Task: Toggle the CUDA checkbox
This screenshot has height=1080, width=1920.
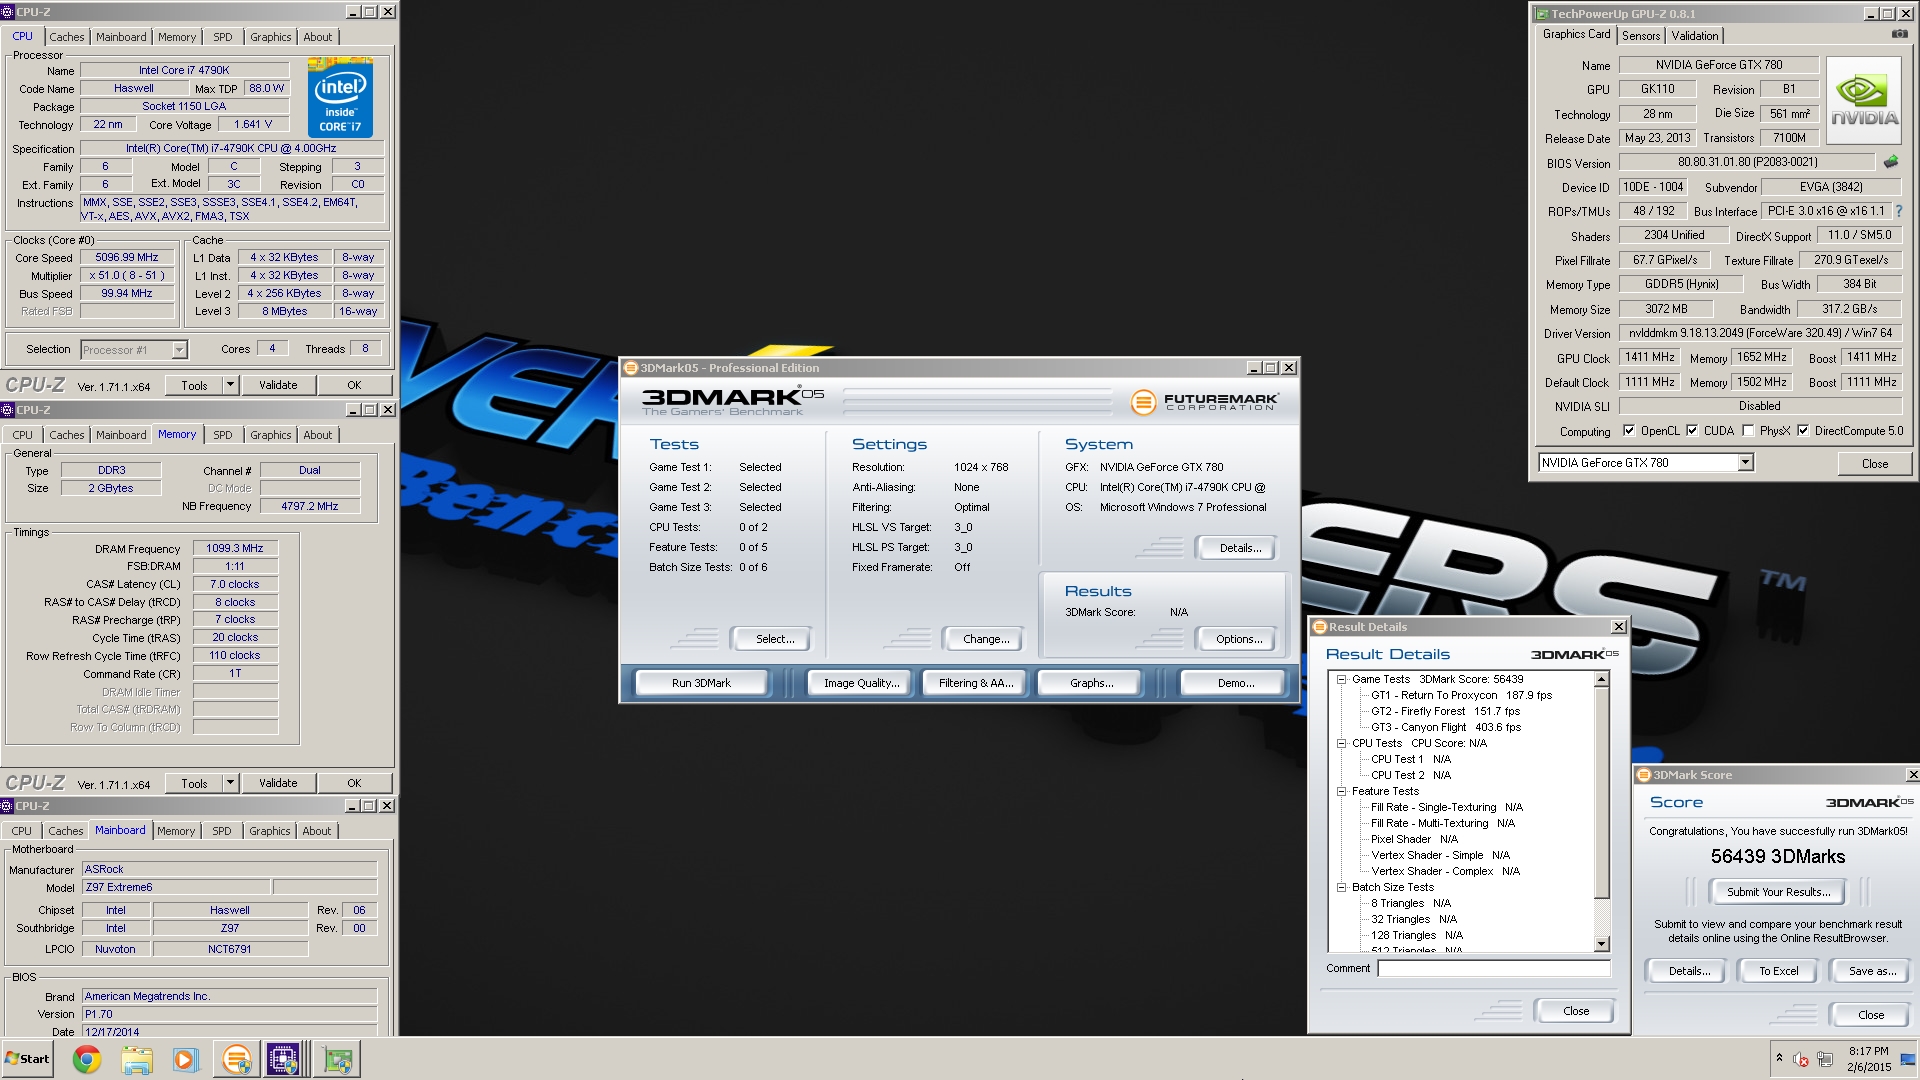Action: pos(1692,431)
